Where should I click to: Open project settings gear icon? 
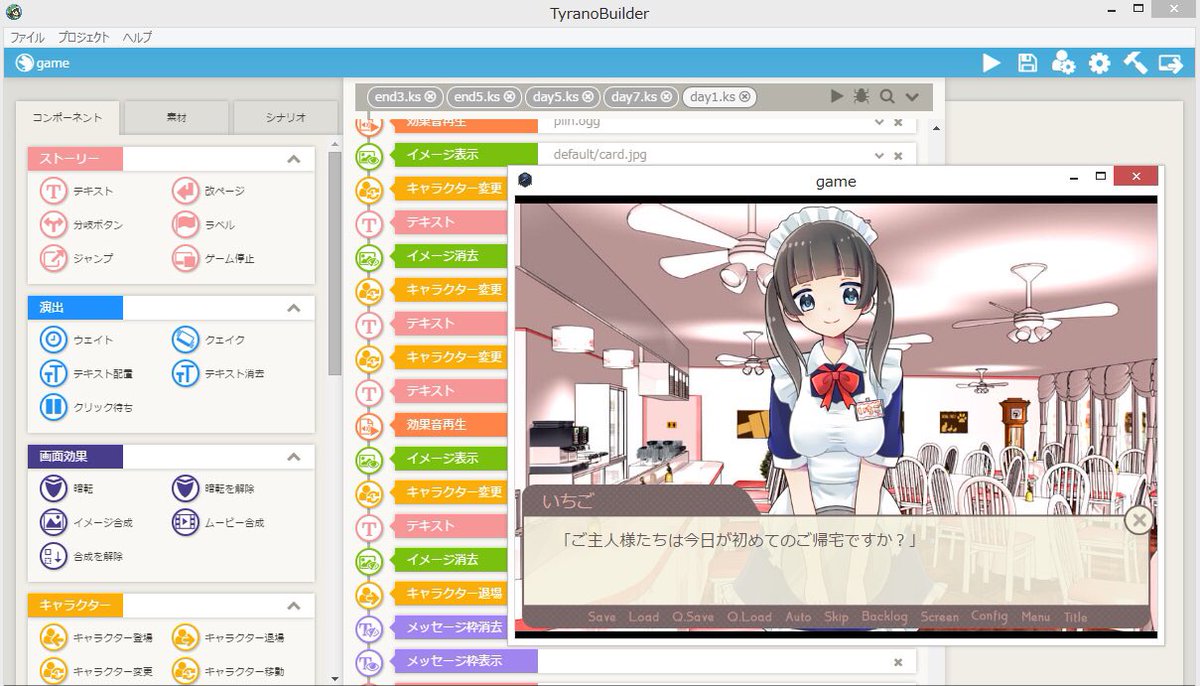(x=1099, y=63)
